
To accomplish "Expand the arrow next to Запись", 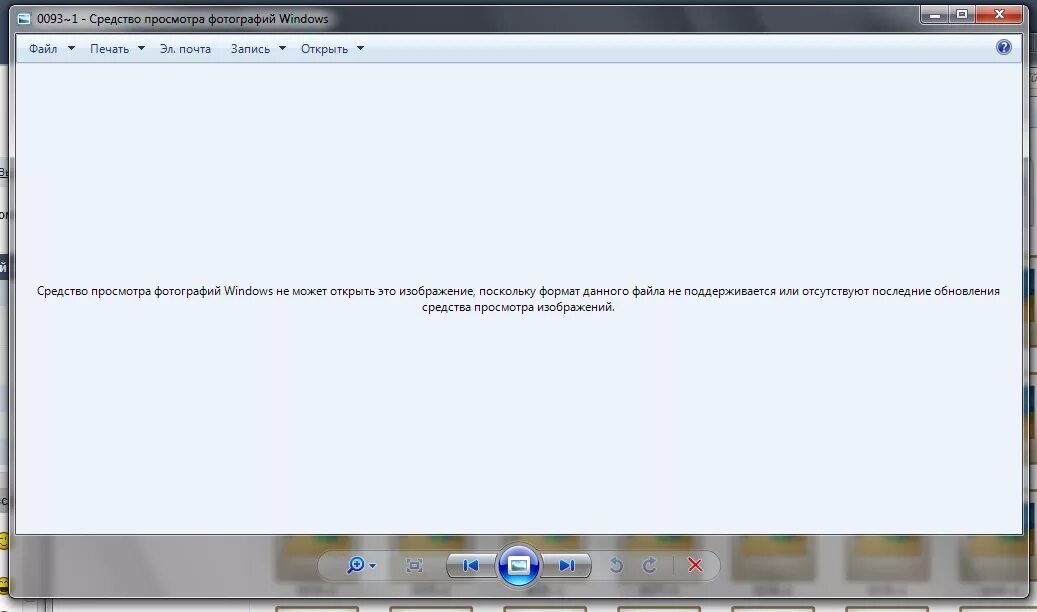I will [282, 48].
